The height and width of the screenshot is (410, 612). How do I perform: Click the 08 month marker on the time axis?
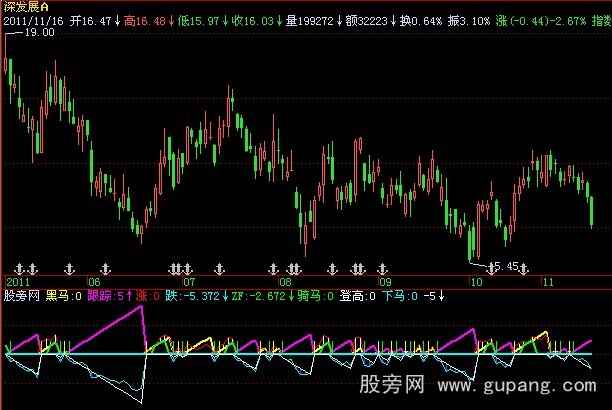point(285,282)
